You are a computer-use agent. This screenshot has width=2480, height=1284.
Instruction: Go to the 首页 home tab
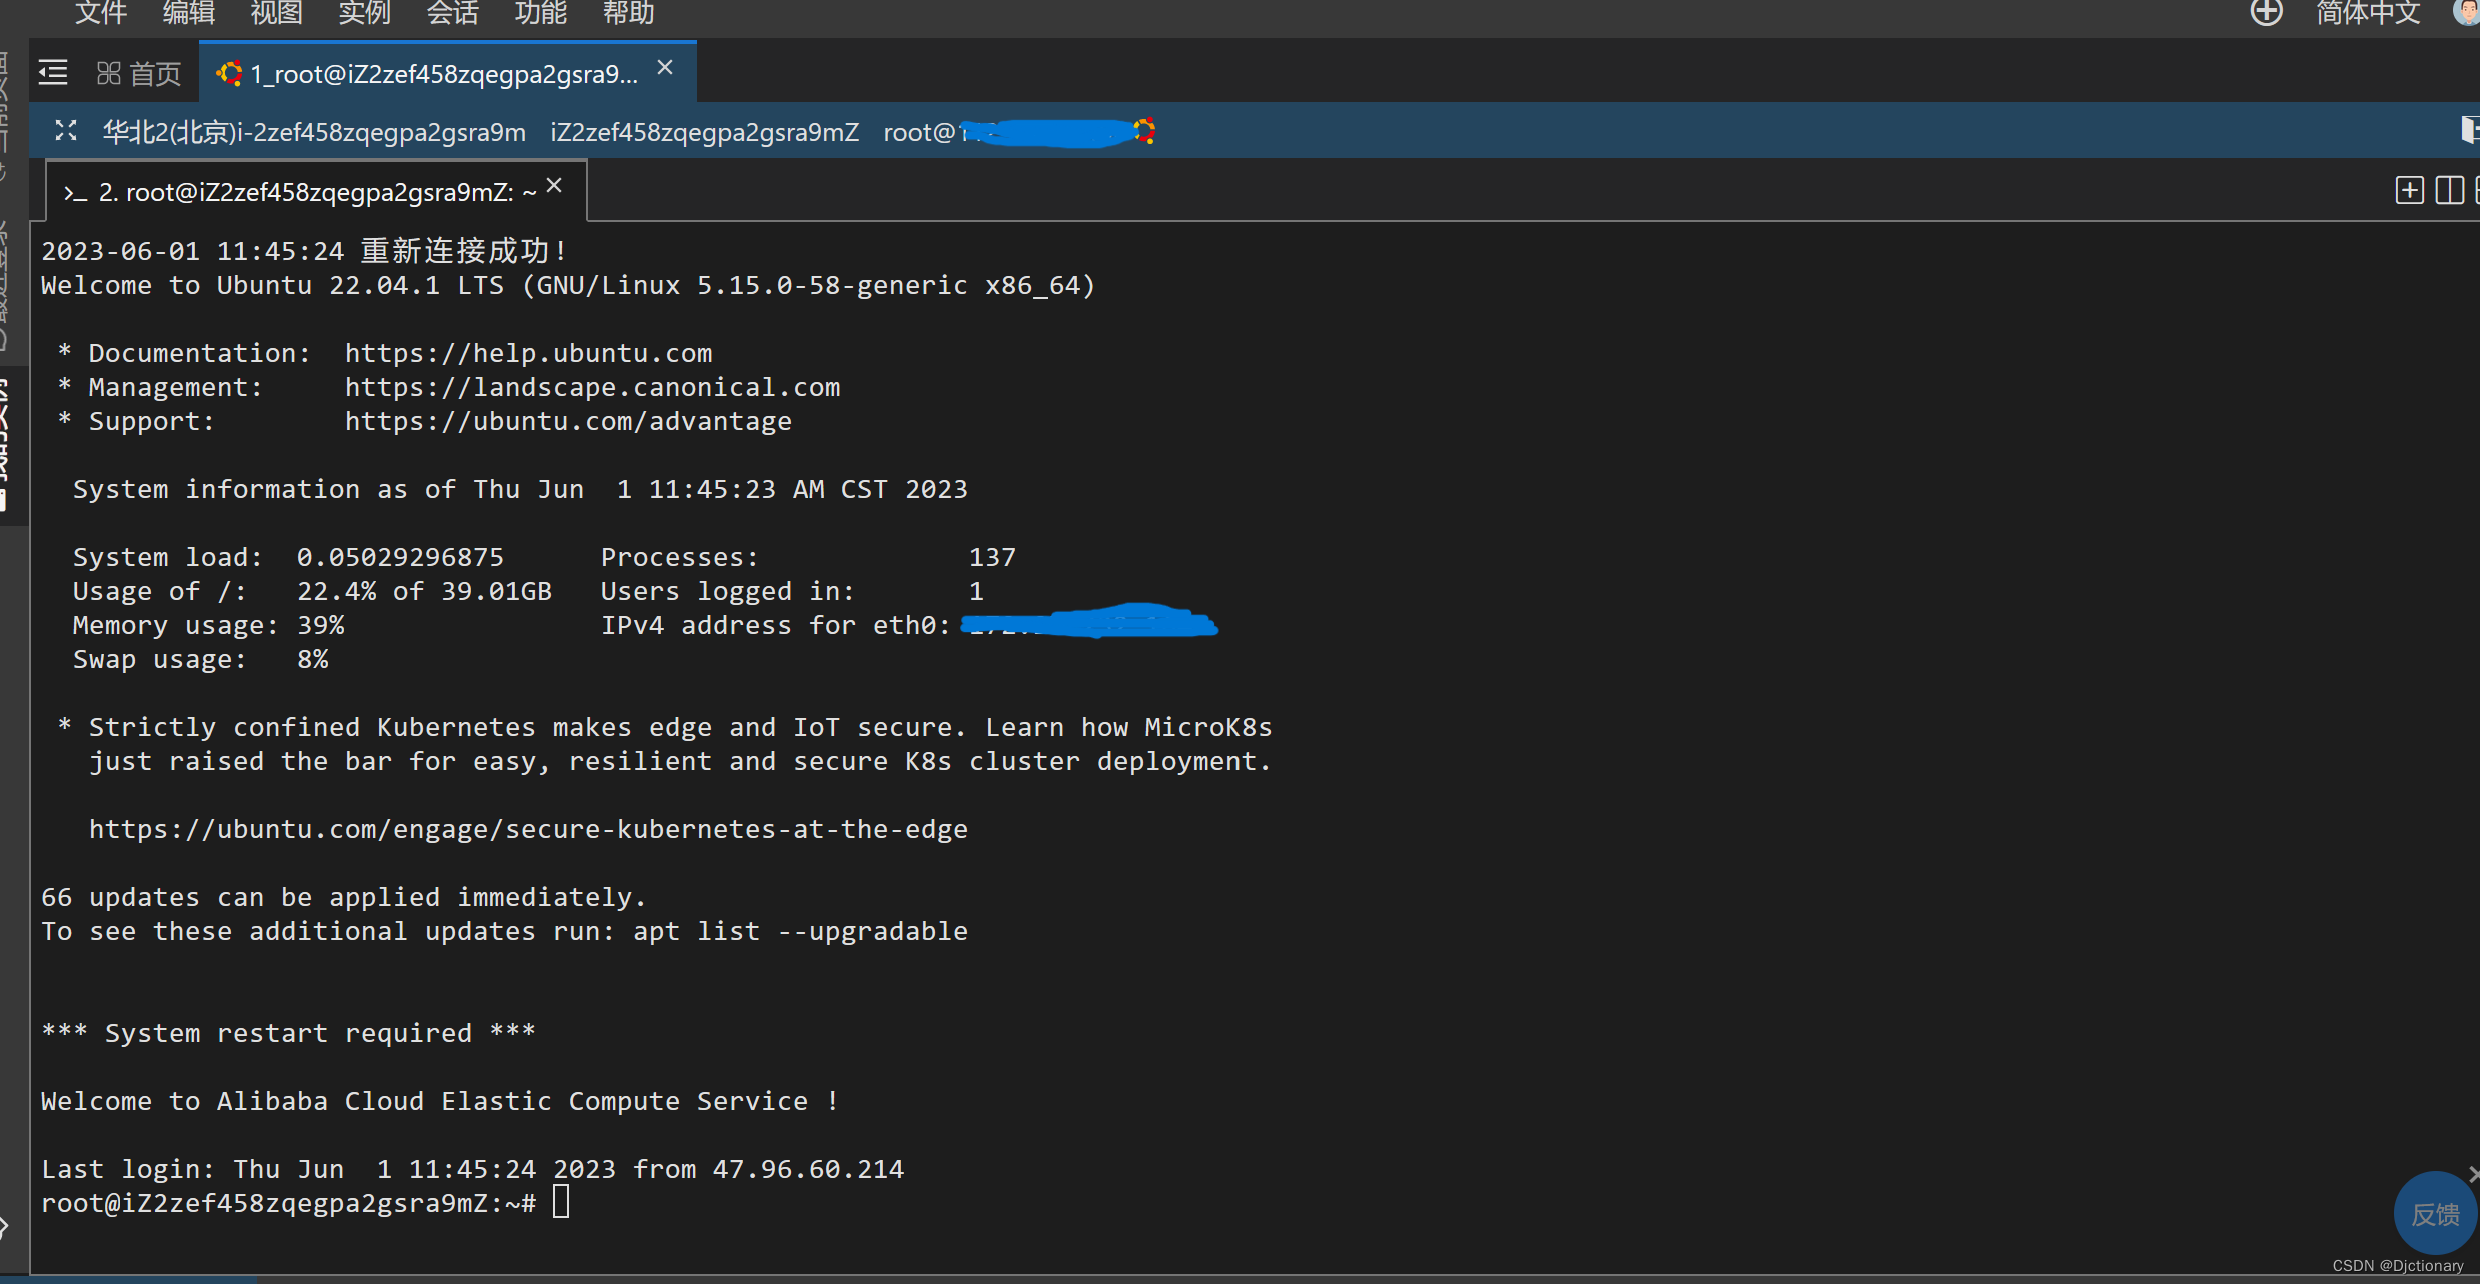pyautogui.click(x=139, y=73)
